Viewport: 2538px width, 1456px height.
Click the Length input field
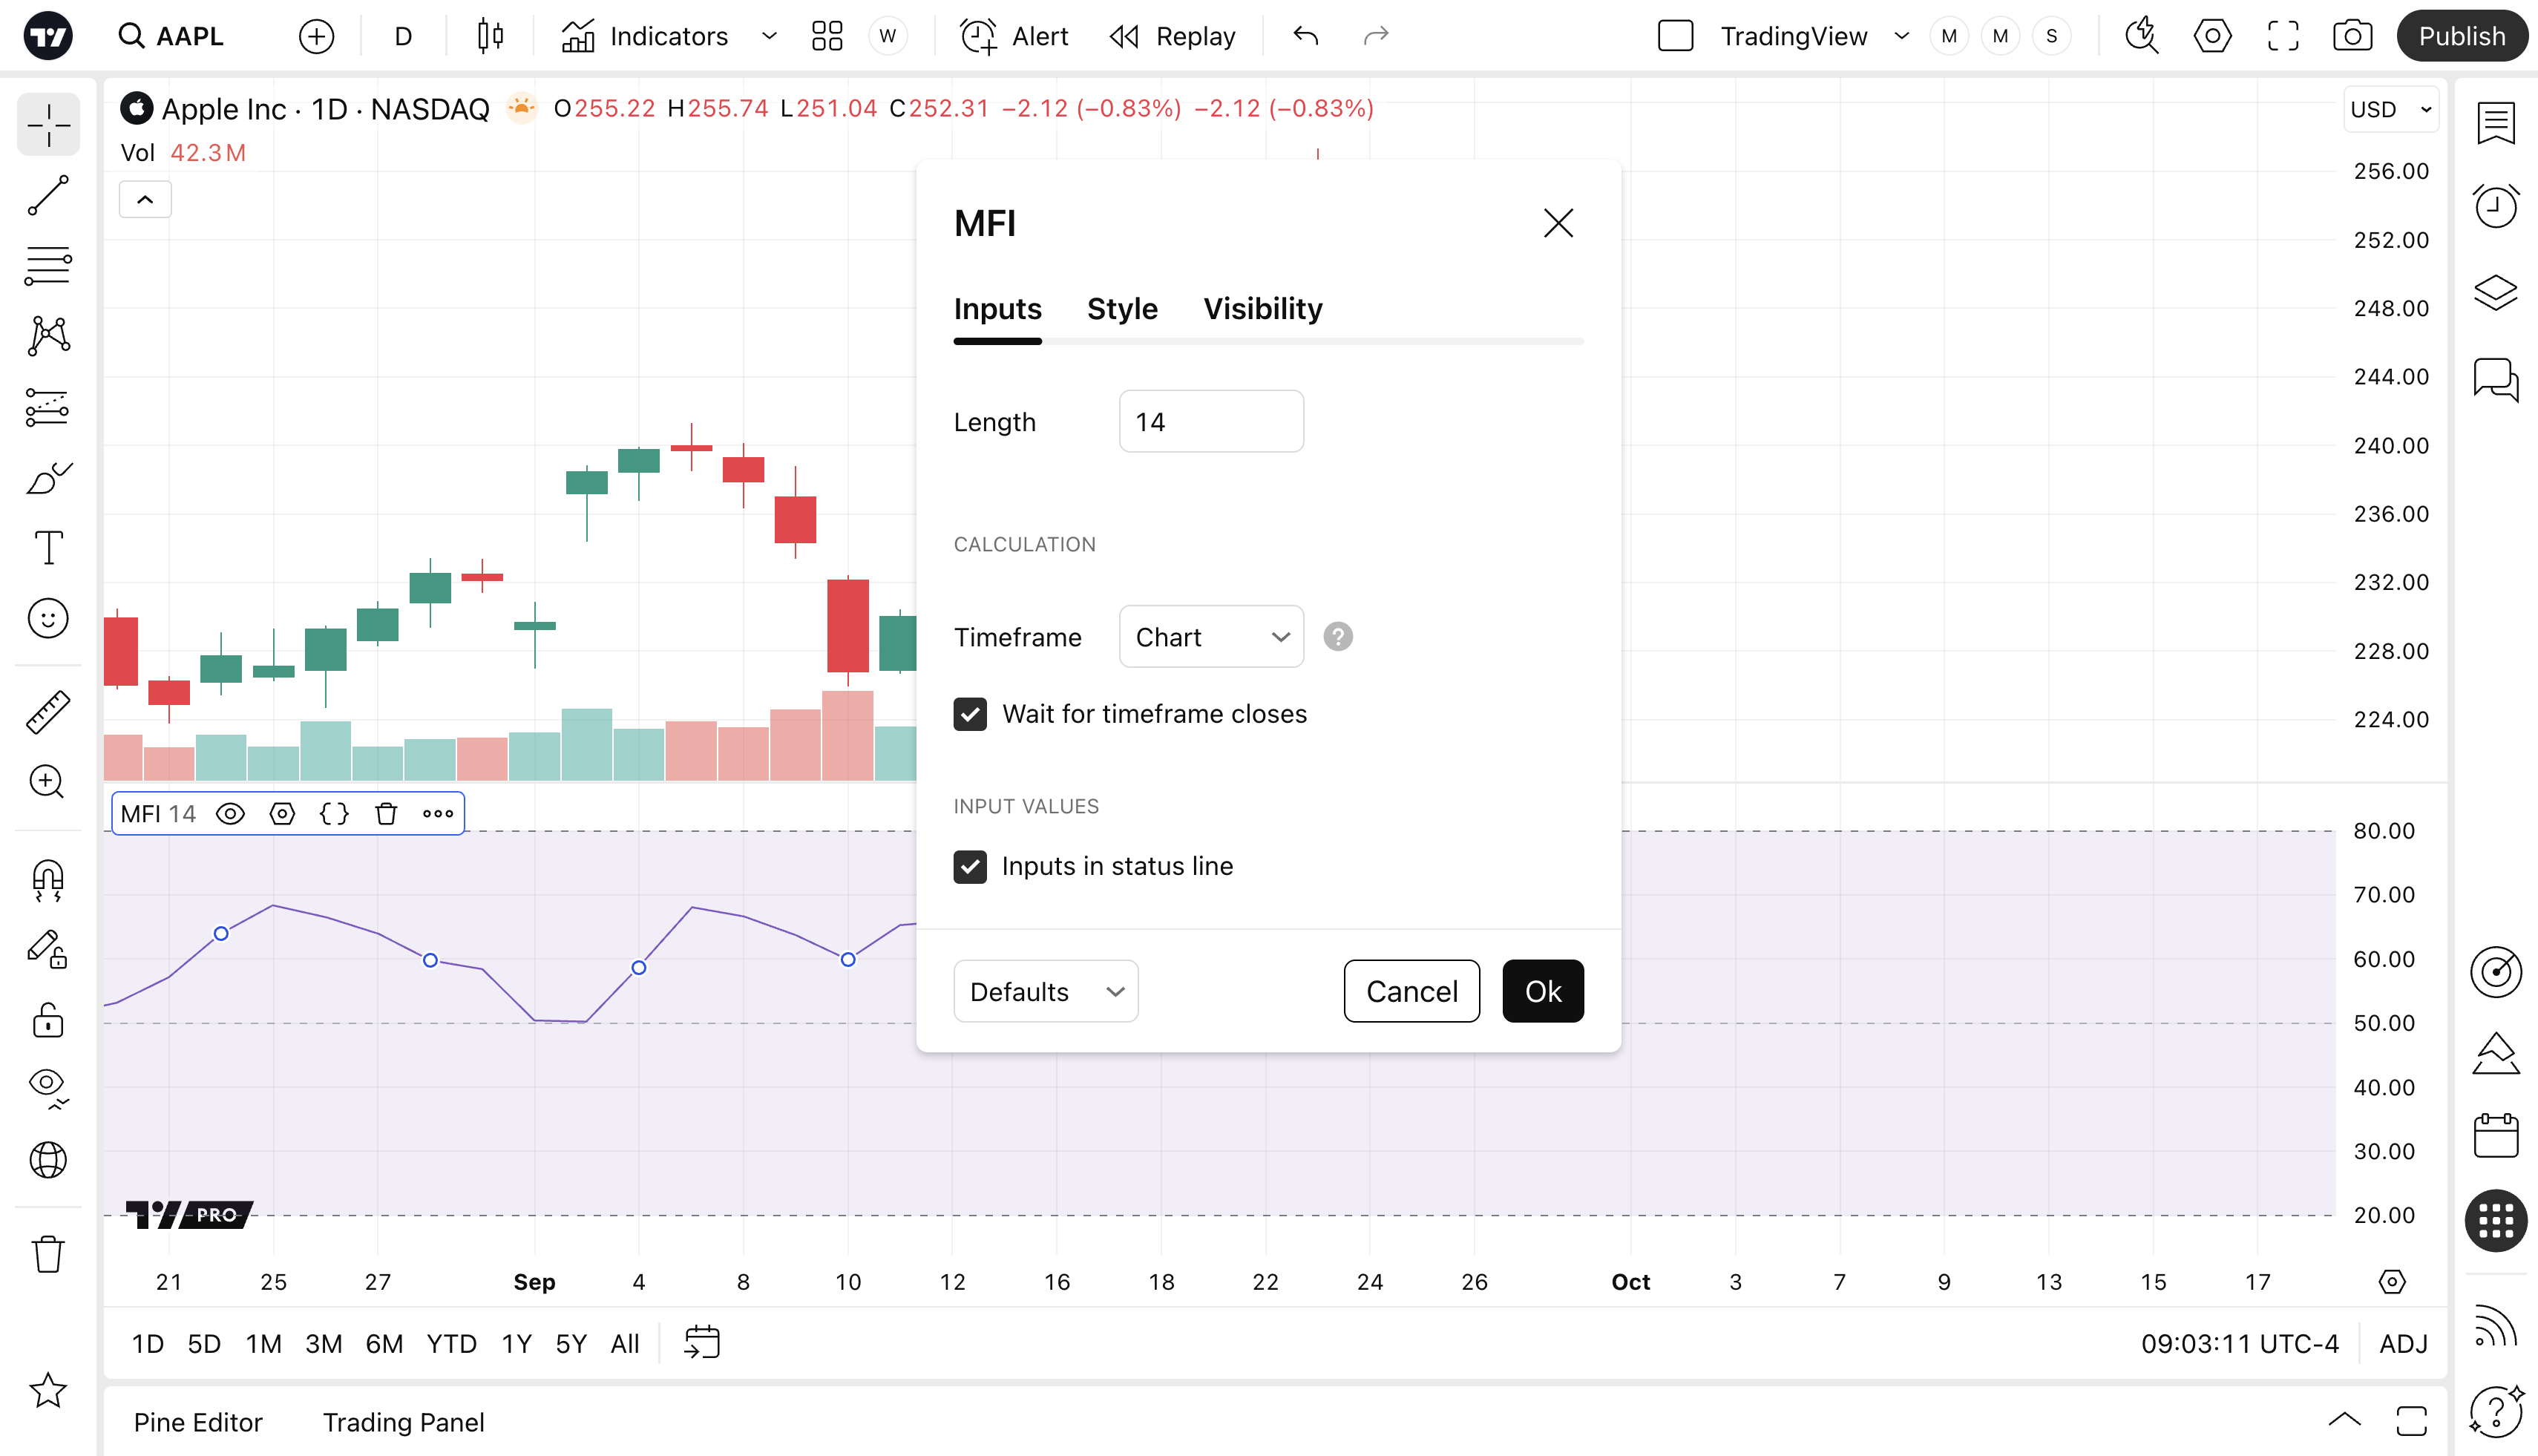[1211, 422]
